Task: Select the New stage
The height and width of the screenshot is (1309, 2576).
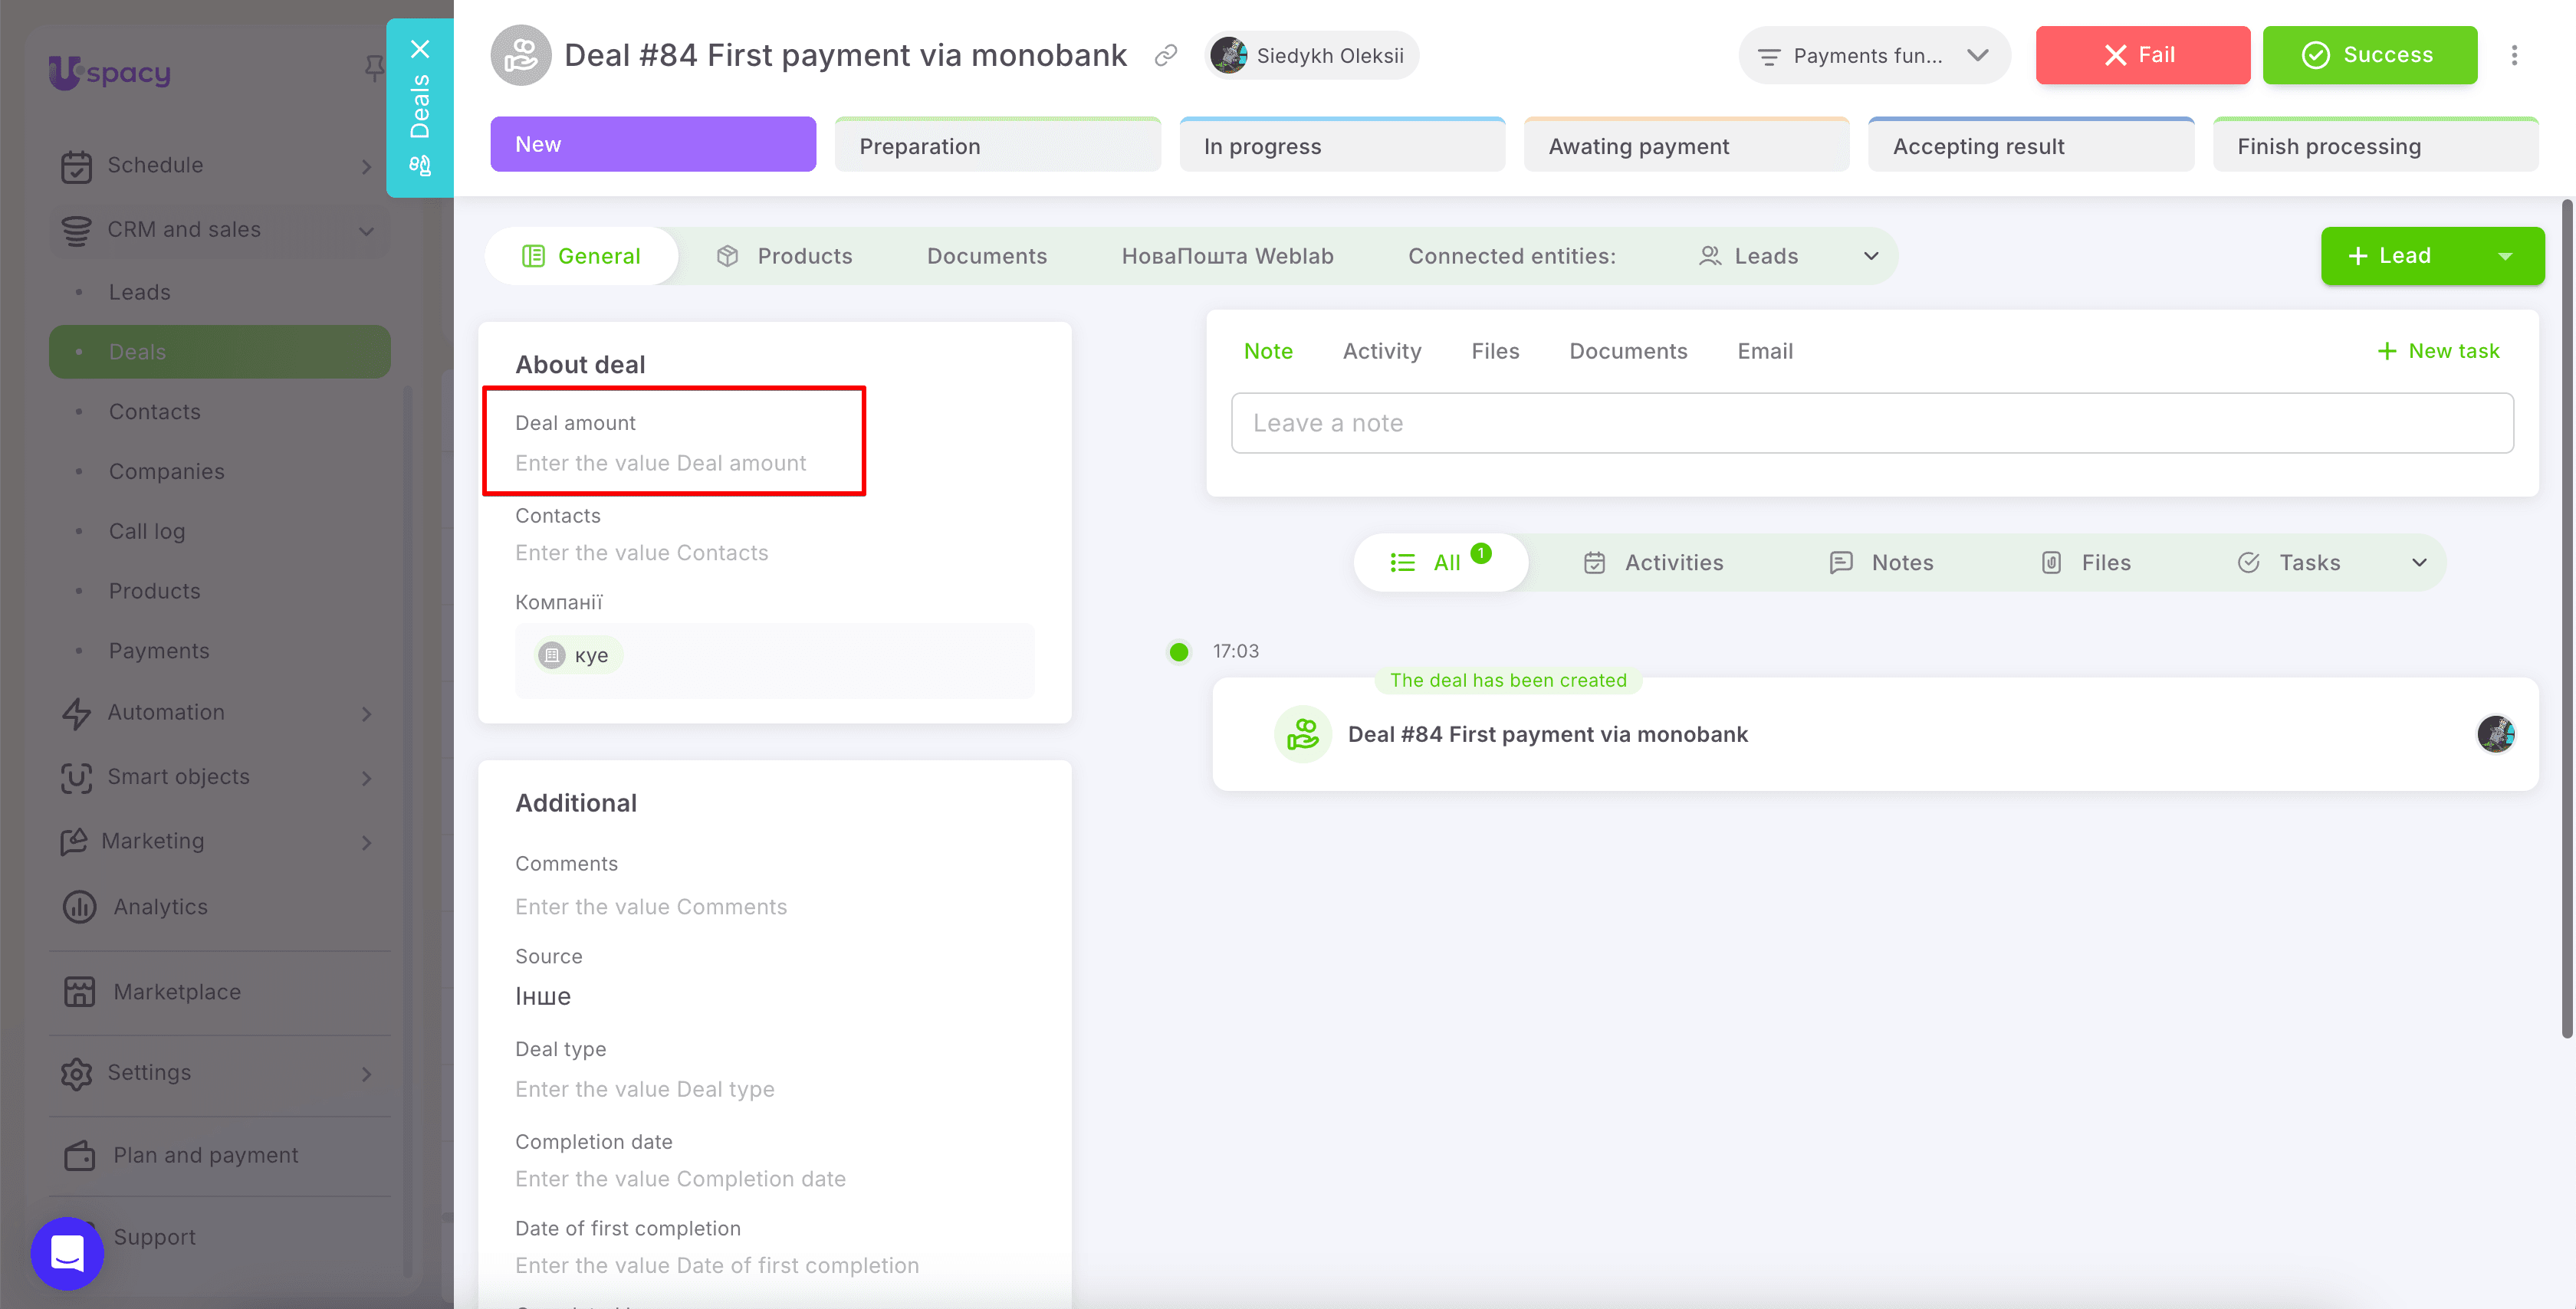Action: coord(653,144)
